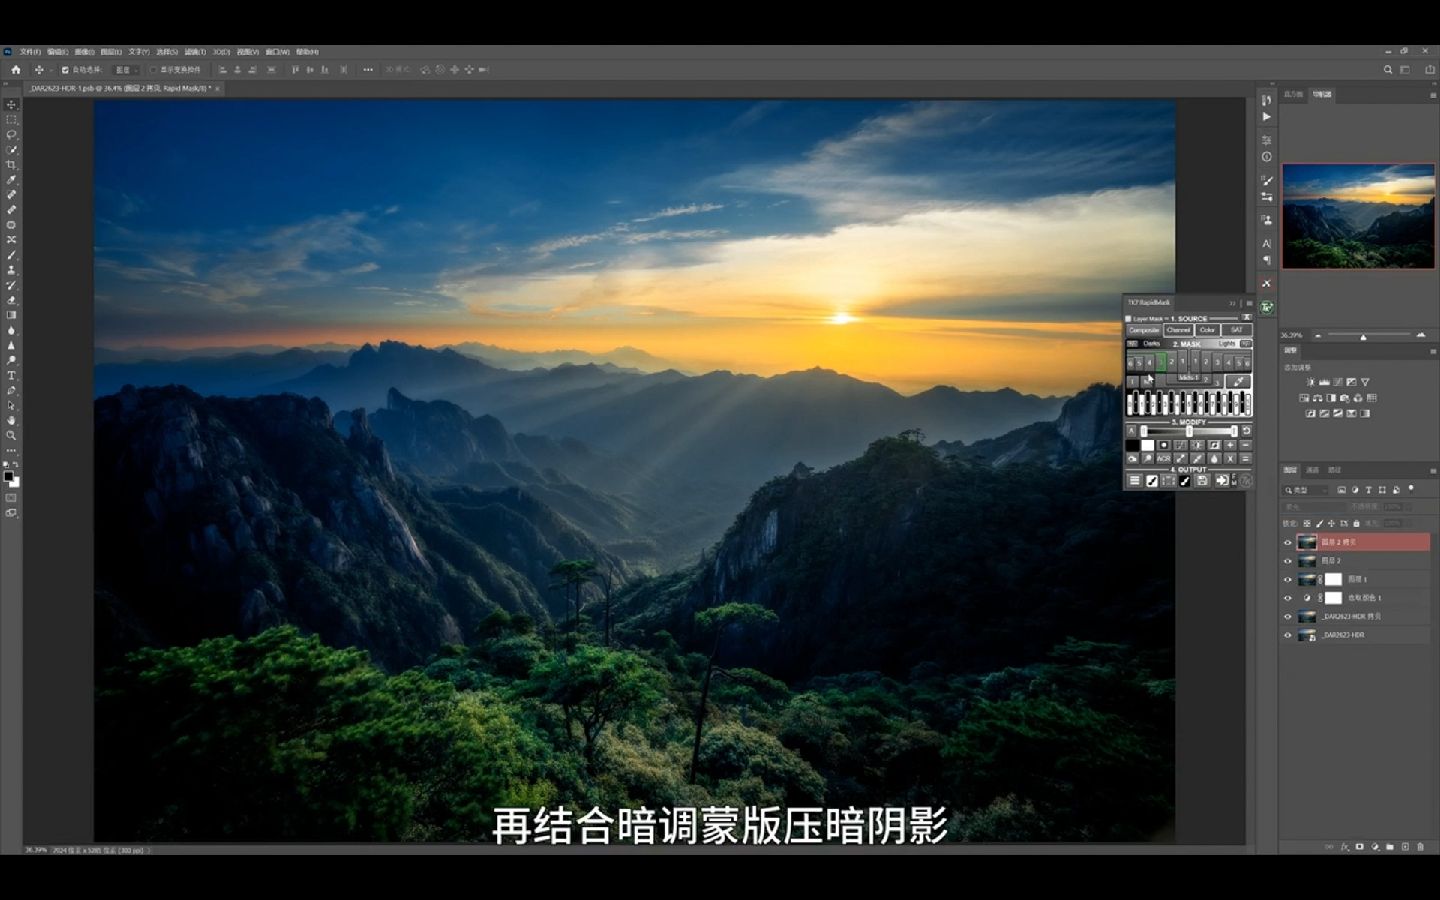Click the Composite button in TK RapidMask
This screenshot has width=1440, height=900.
(1144, 330)
